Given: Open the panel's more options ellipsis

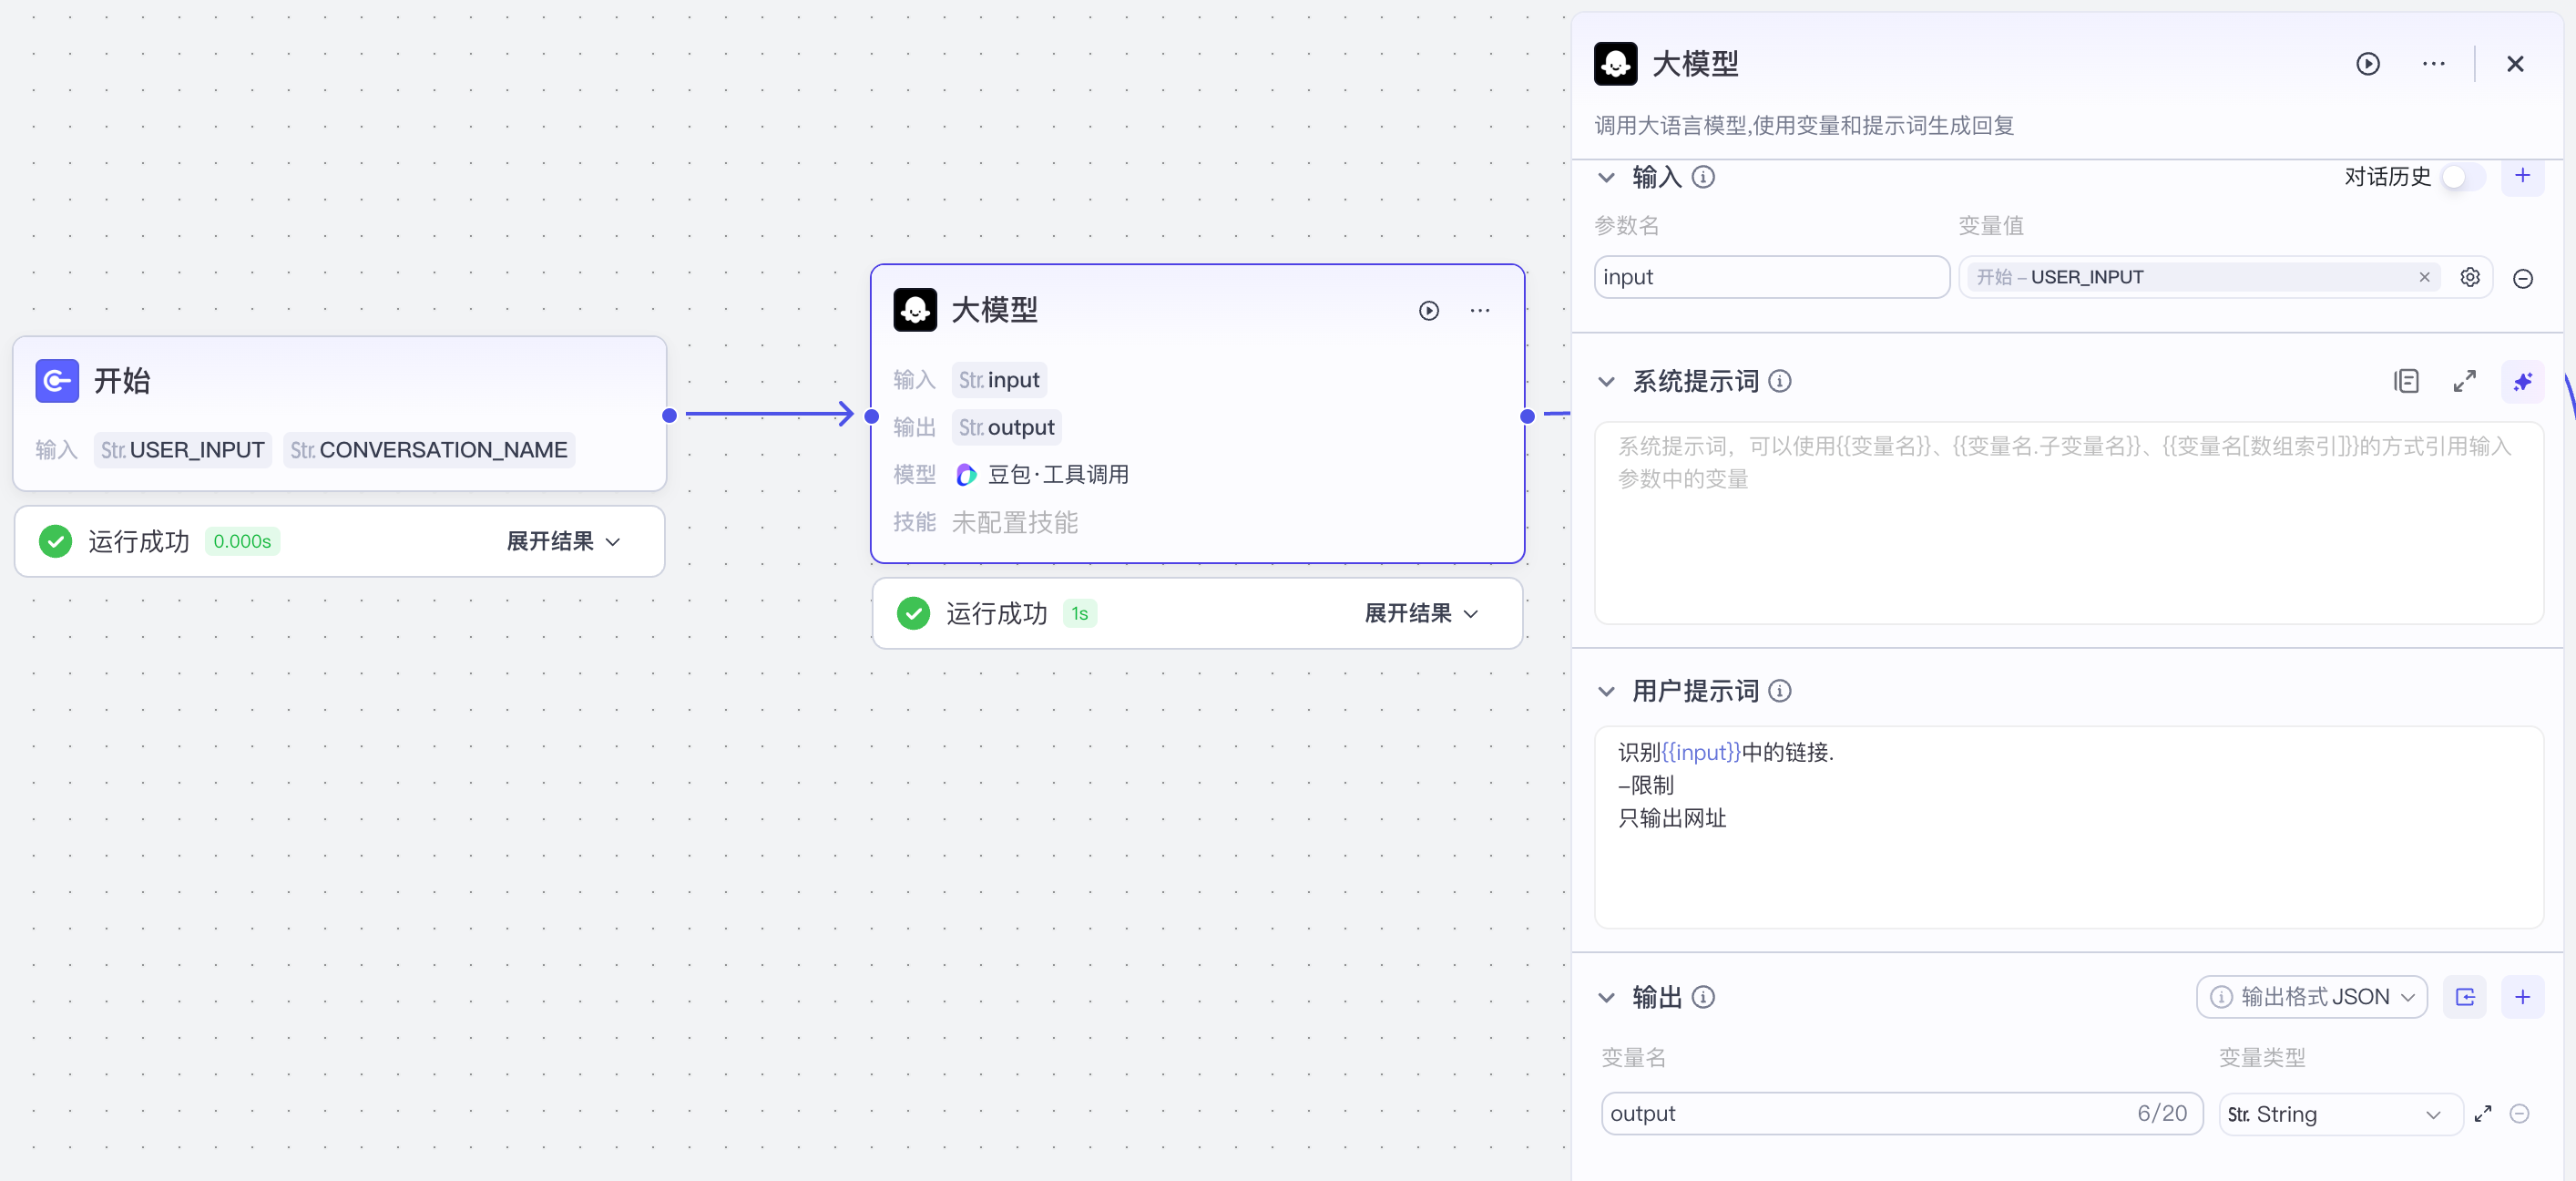Looking at the screenshot, I should pos(2433,64).
